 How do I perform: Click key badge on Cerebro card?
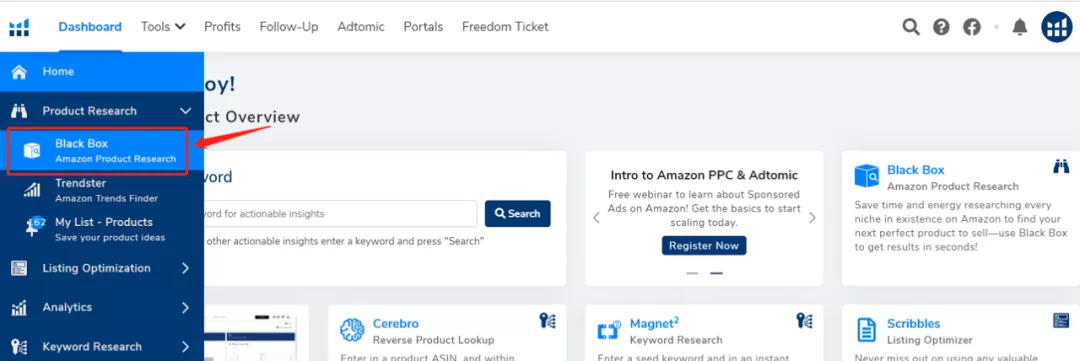548,320
